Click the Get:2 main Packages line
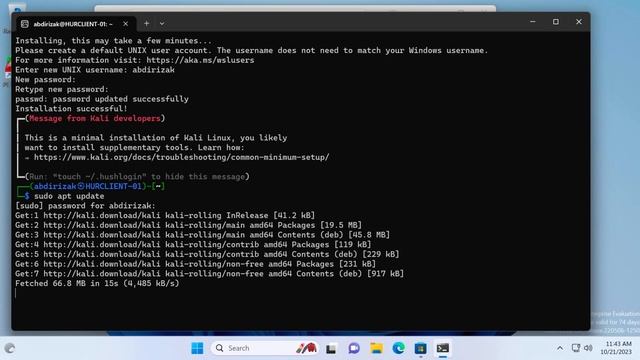The image size is (640, 360). point(189,225)
